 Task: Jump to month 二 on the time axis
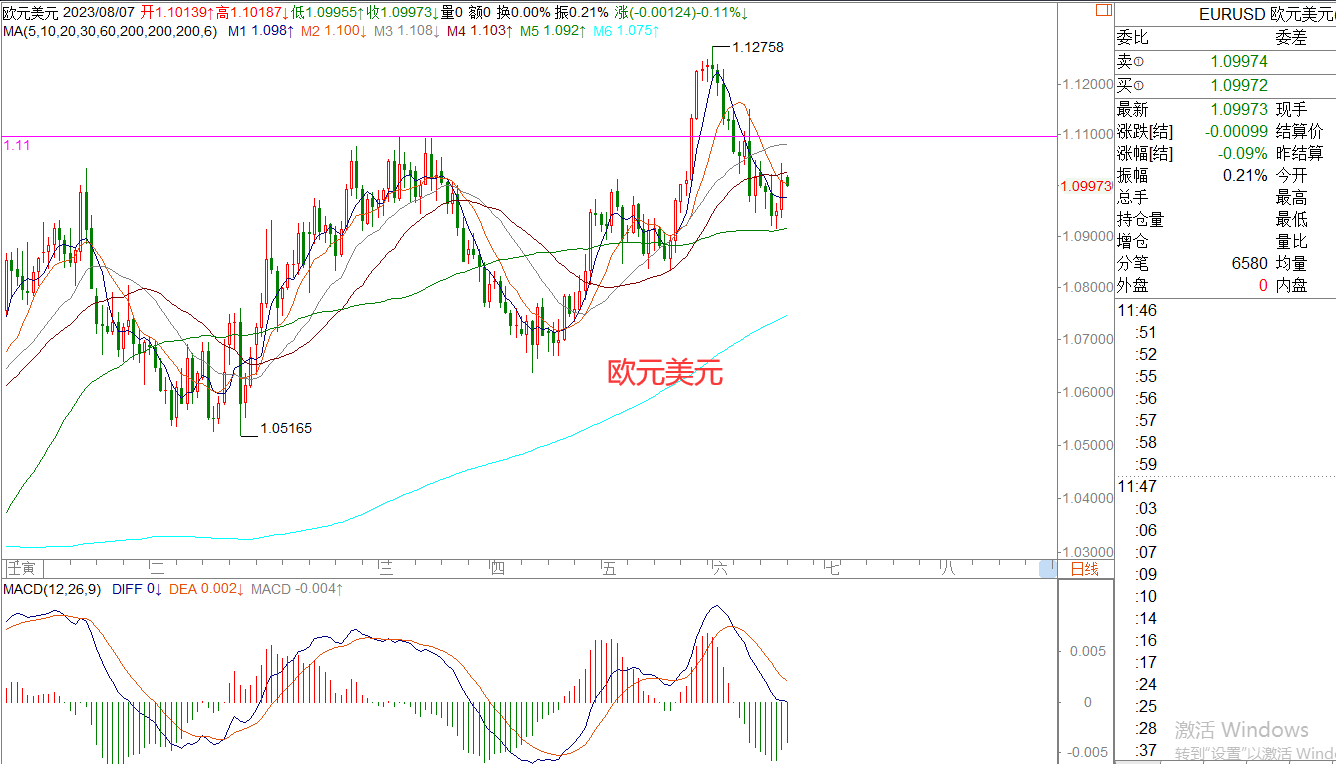155,569
